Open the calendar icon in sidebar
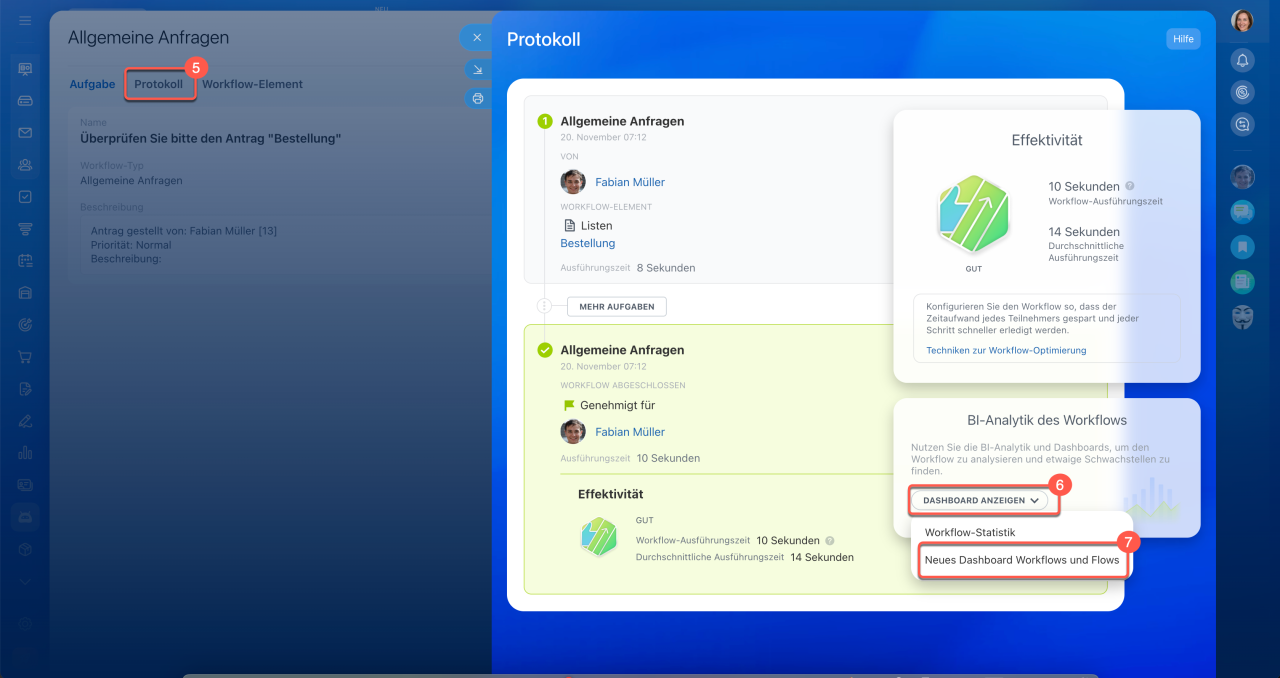 coord(25,261)
